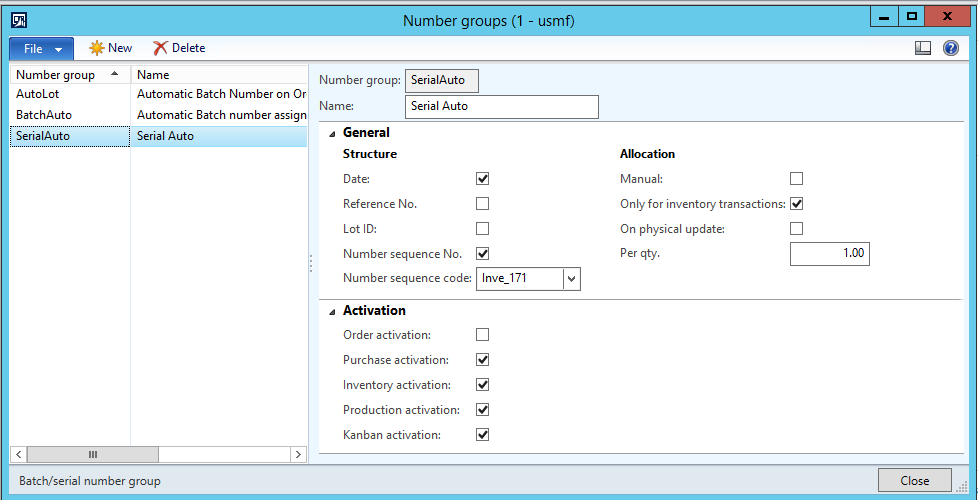Toggle the view layout icon beside Help
The image size is (978, 500).
(923, 48)
